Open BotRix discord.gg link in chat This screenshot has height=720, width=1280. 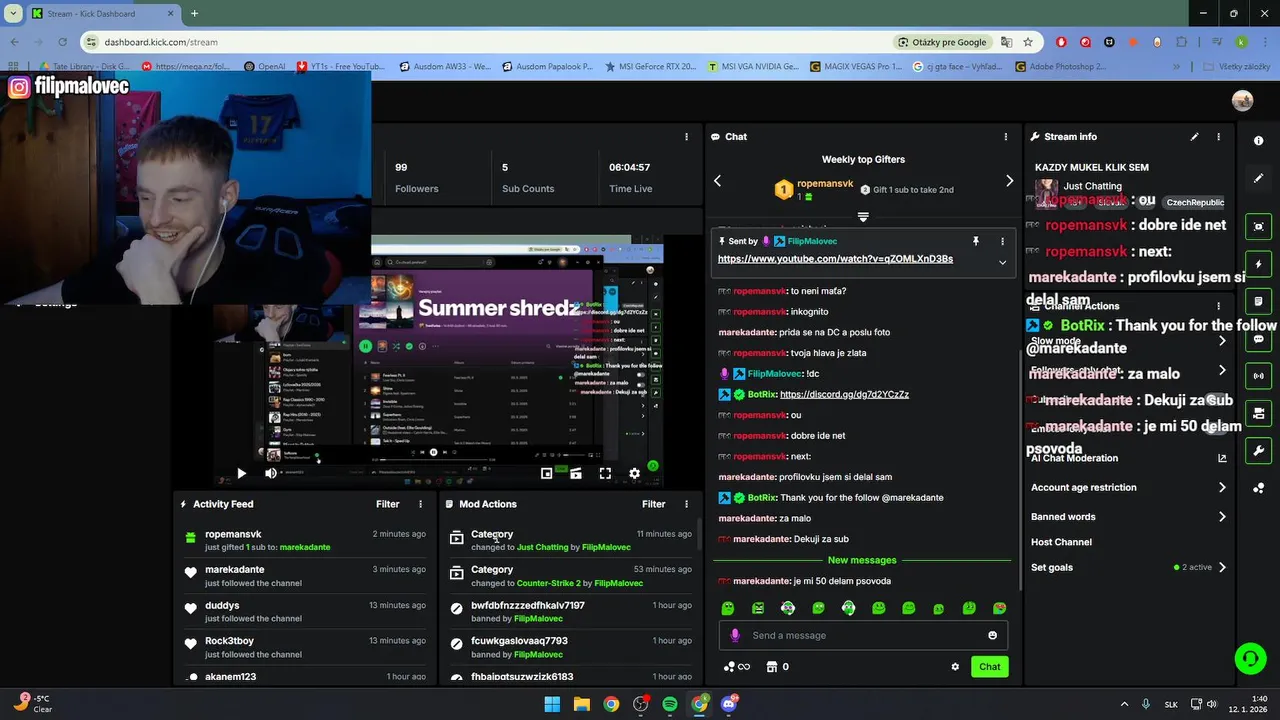click(844, 395)
